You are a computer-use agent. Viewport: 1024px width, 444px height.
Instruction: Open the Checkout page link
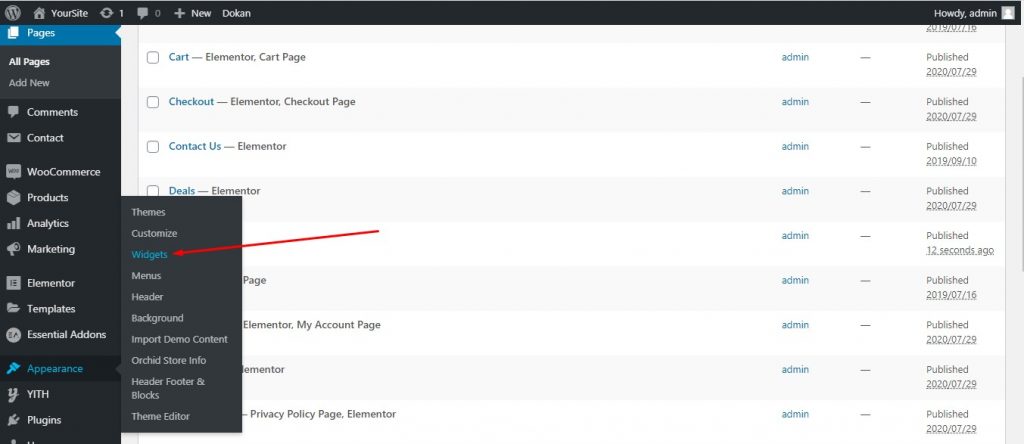(191, 102)
